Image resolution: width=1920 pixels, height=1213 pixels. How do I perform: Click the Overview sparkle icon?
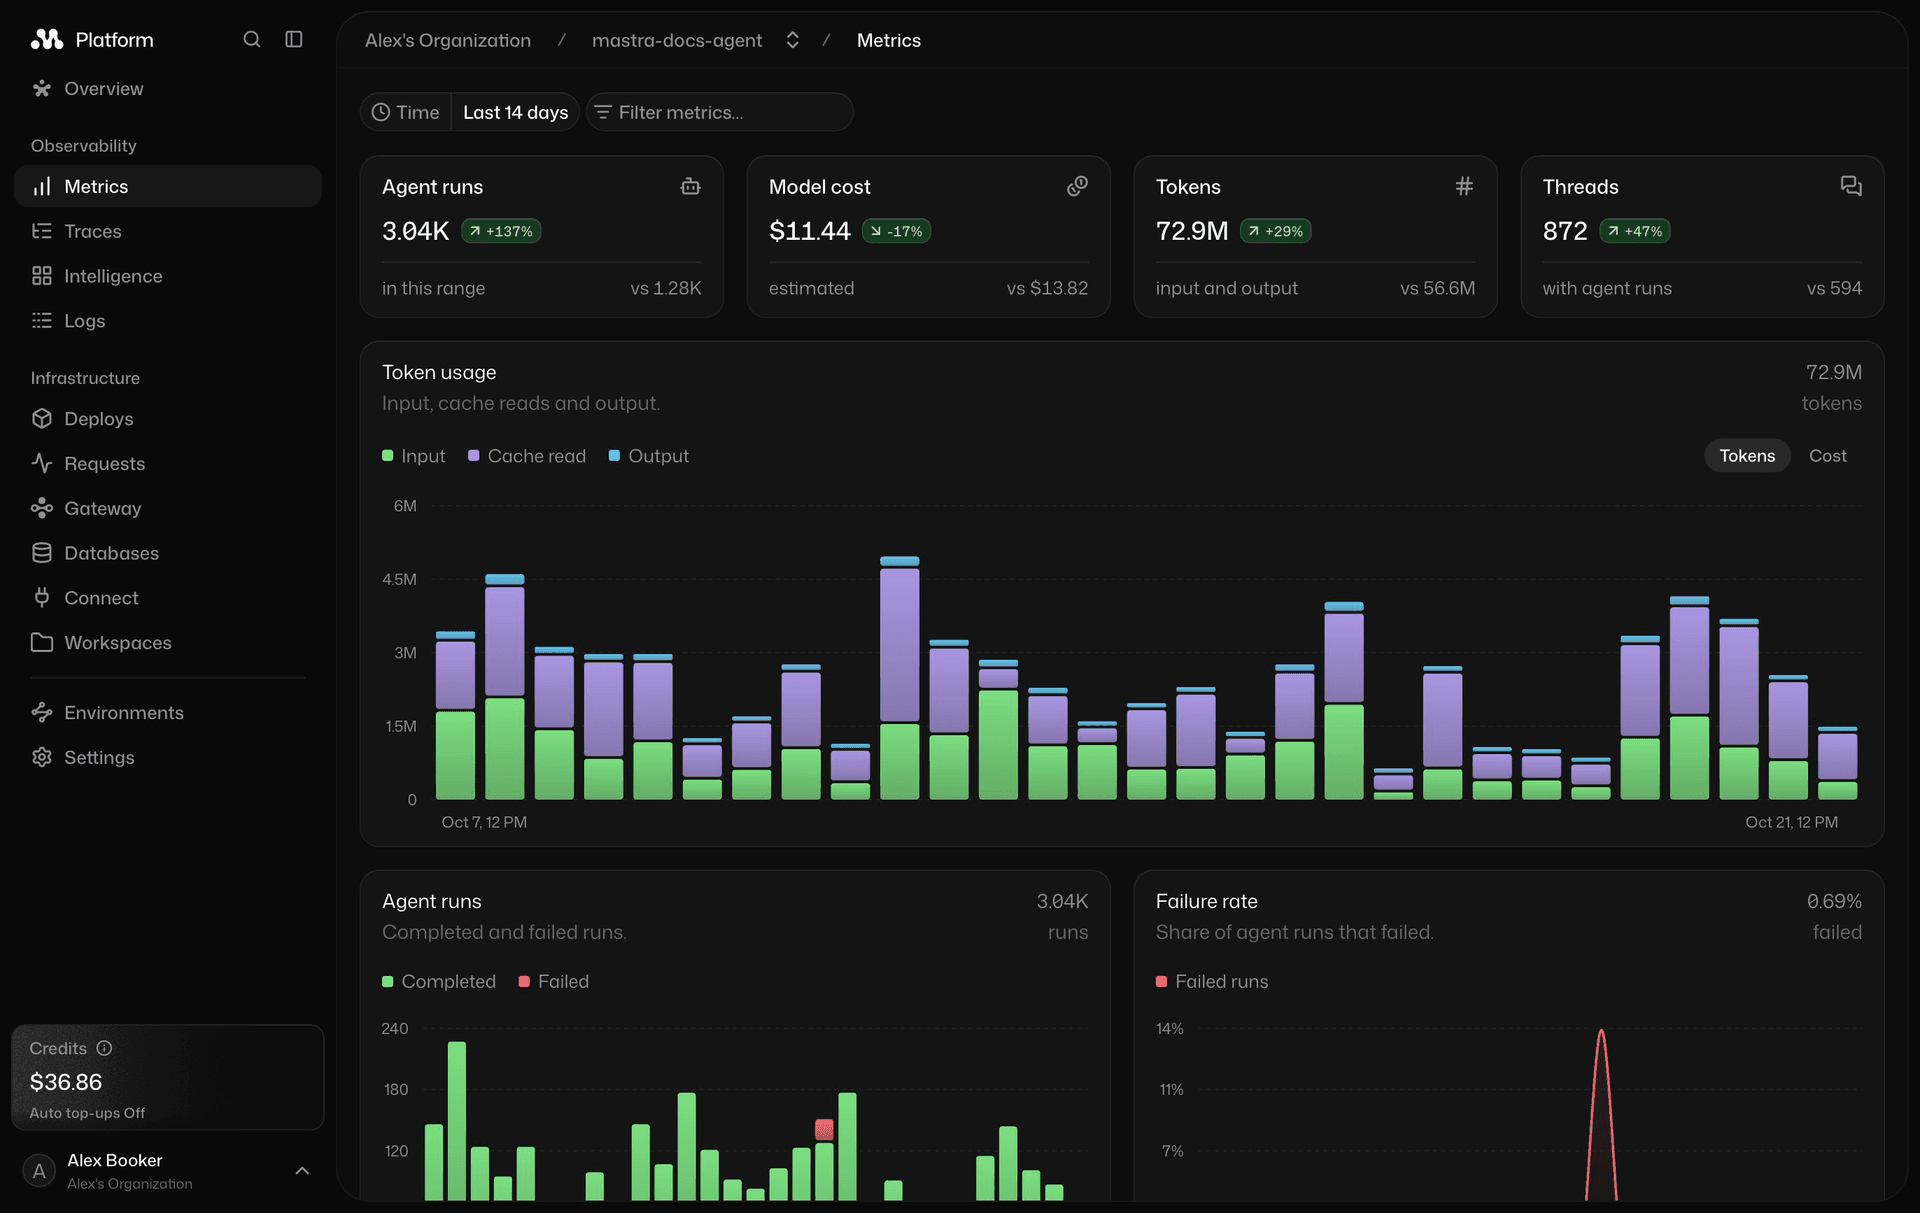pyautogui.click(x=41, y=88)
